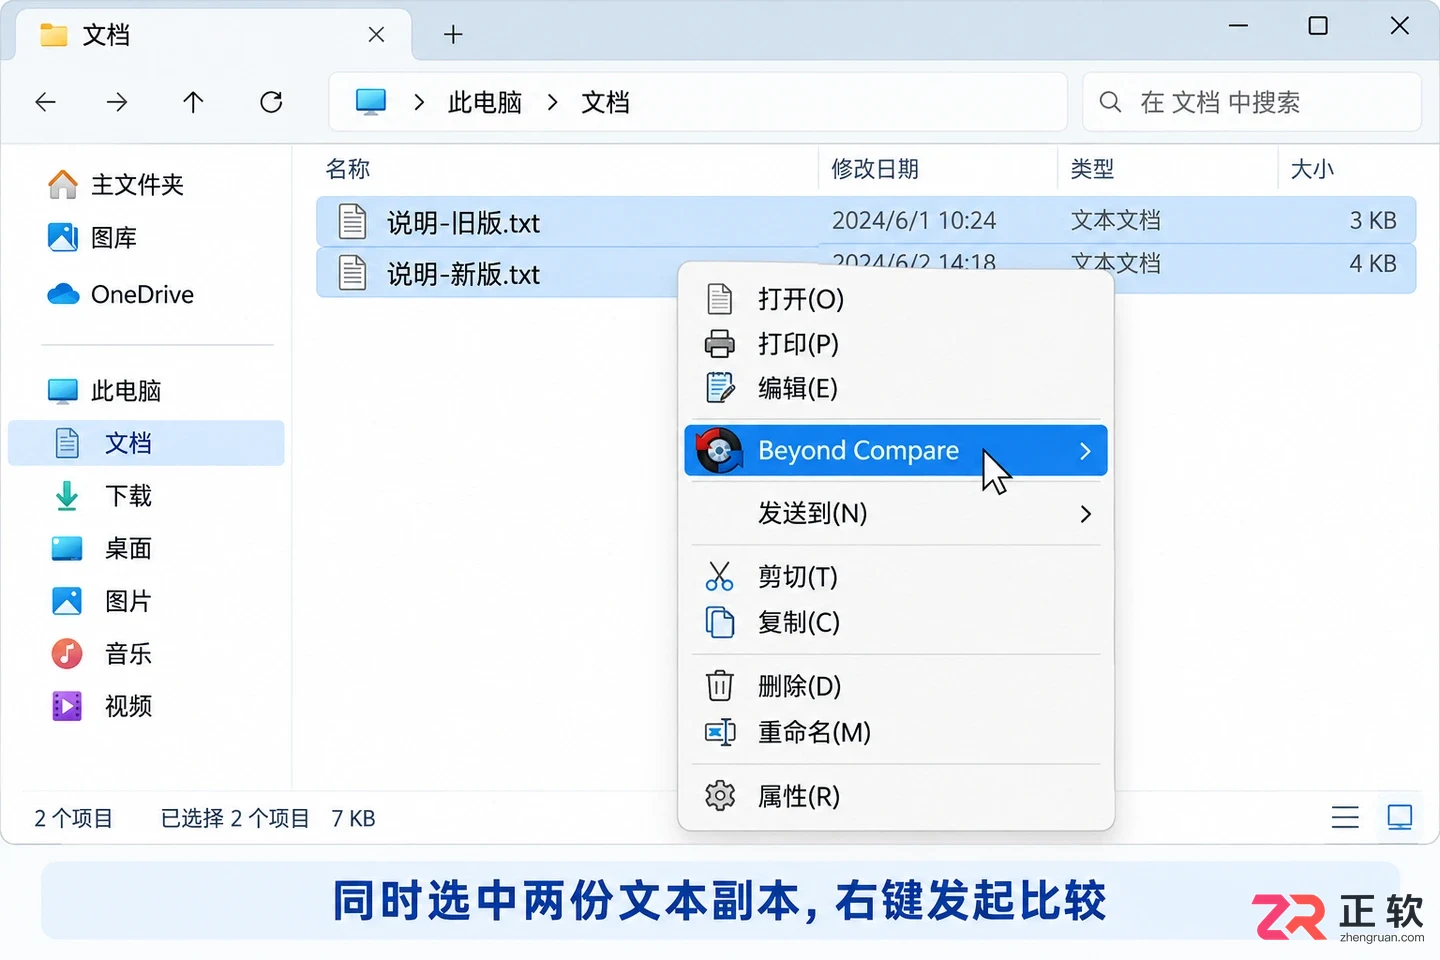The image size is (1440, 960).
Task: Open 音乐 folder in the sidebar
Action: click(x=102, y=654)
